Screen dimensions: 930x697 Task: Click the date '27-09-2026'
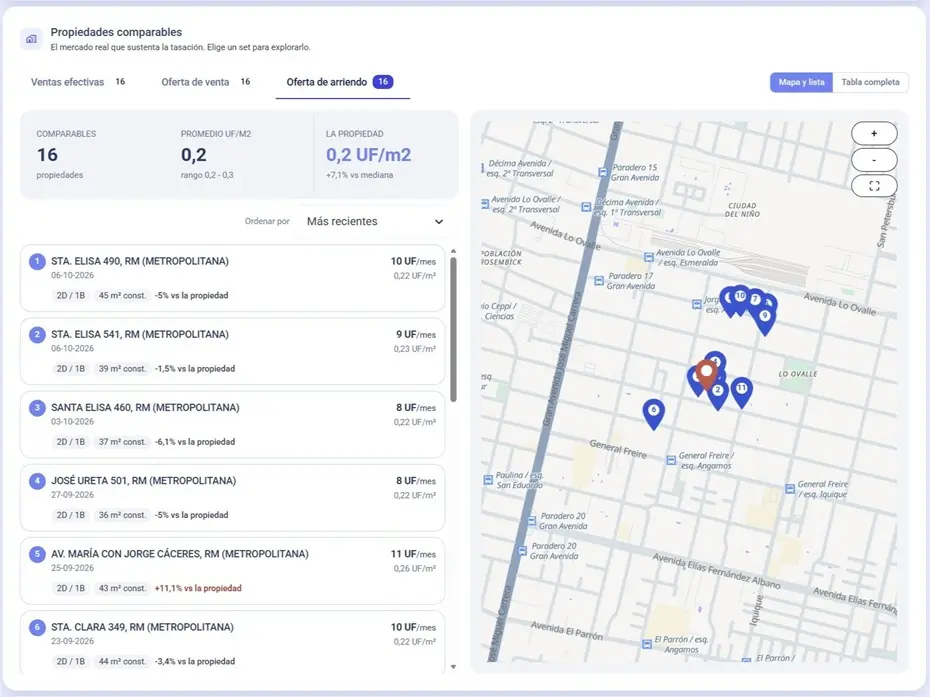[72, 495]
